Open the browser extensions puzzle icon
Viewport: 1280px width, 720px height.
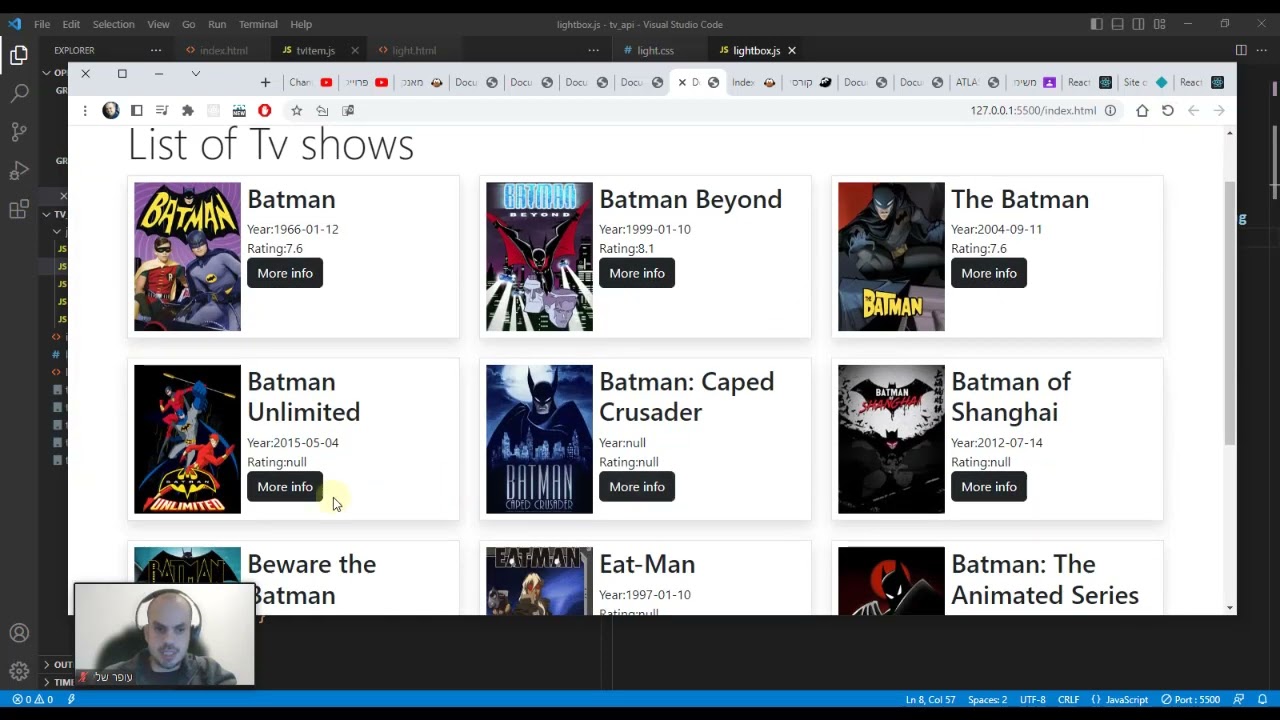(187, 111)
